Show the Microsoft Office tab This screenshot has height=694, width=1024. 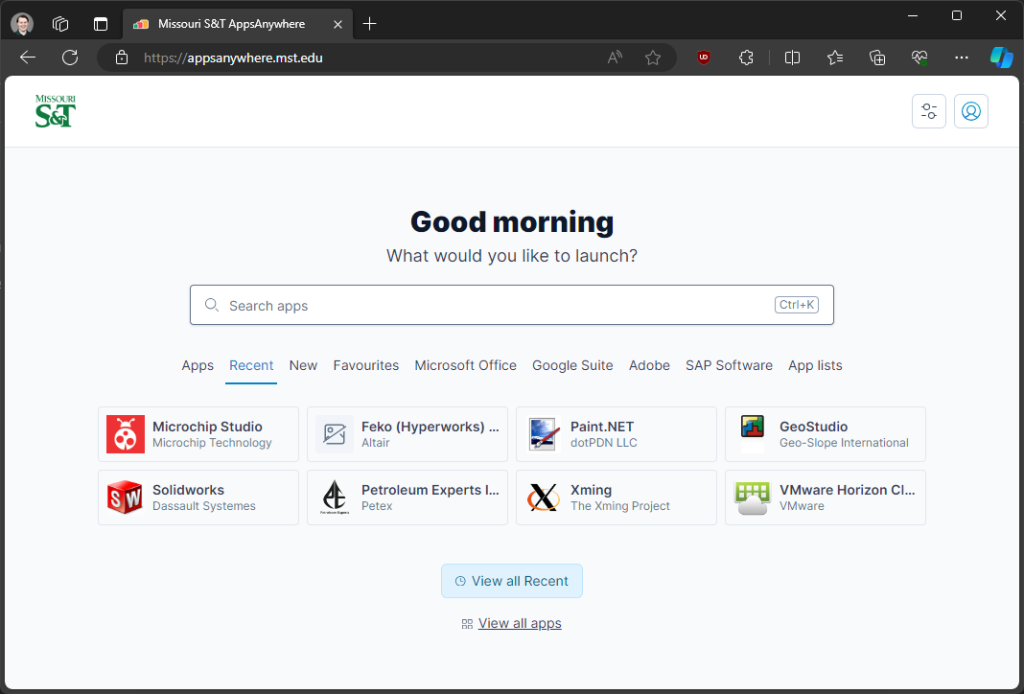point(465,366)
